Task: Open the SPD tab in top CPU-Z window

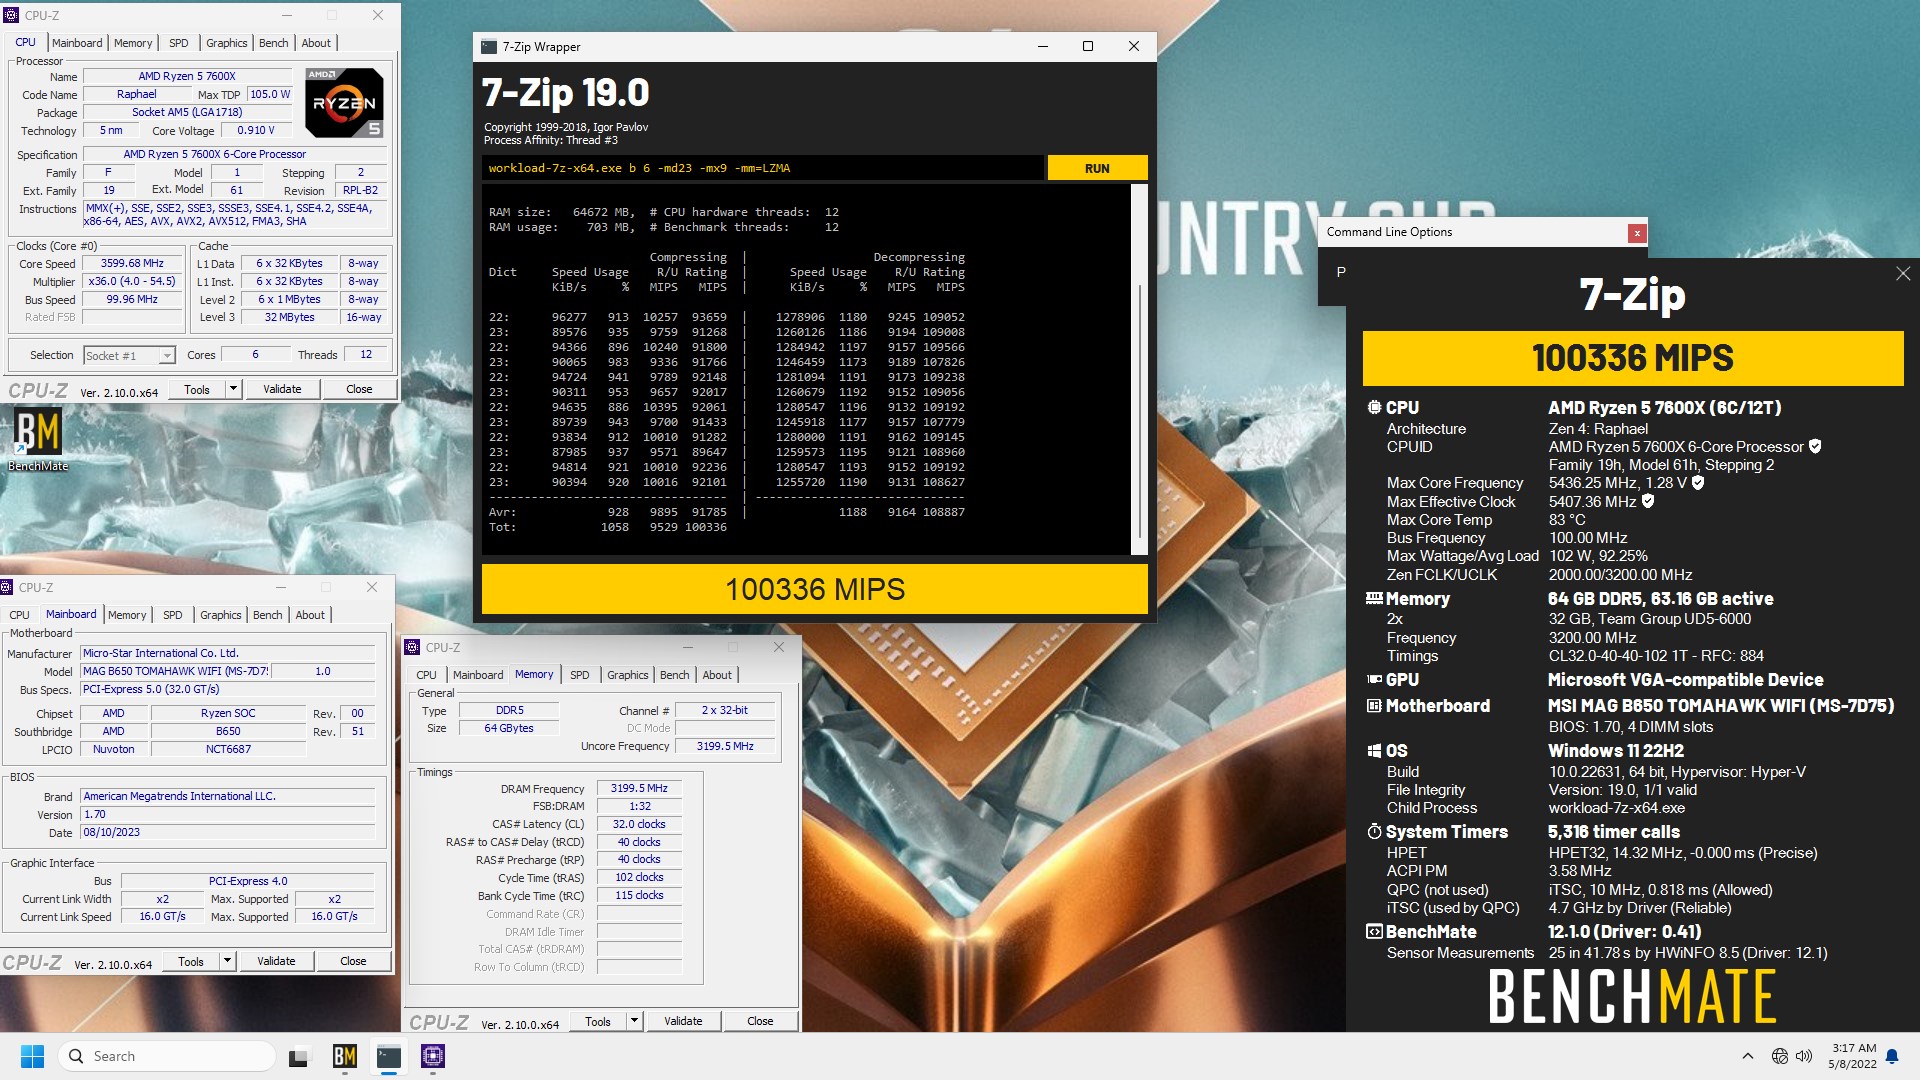Action: 179,43
